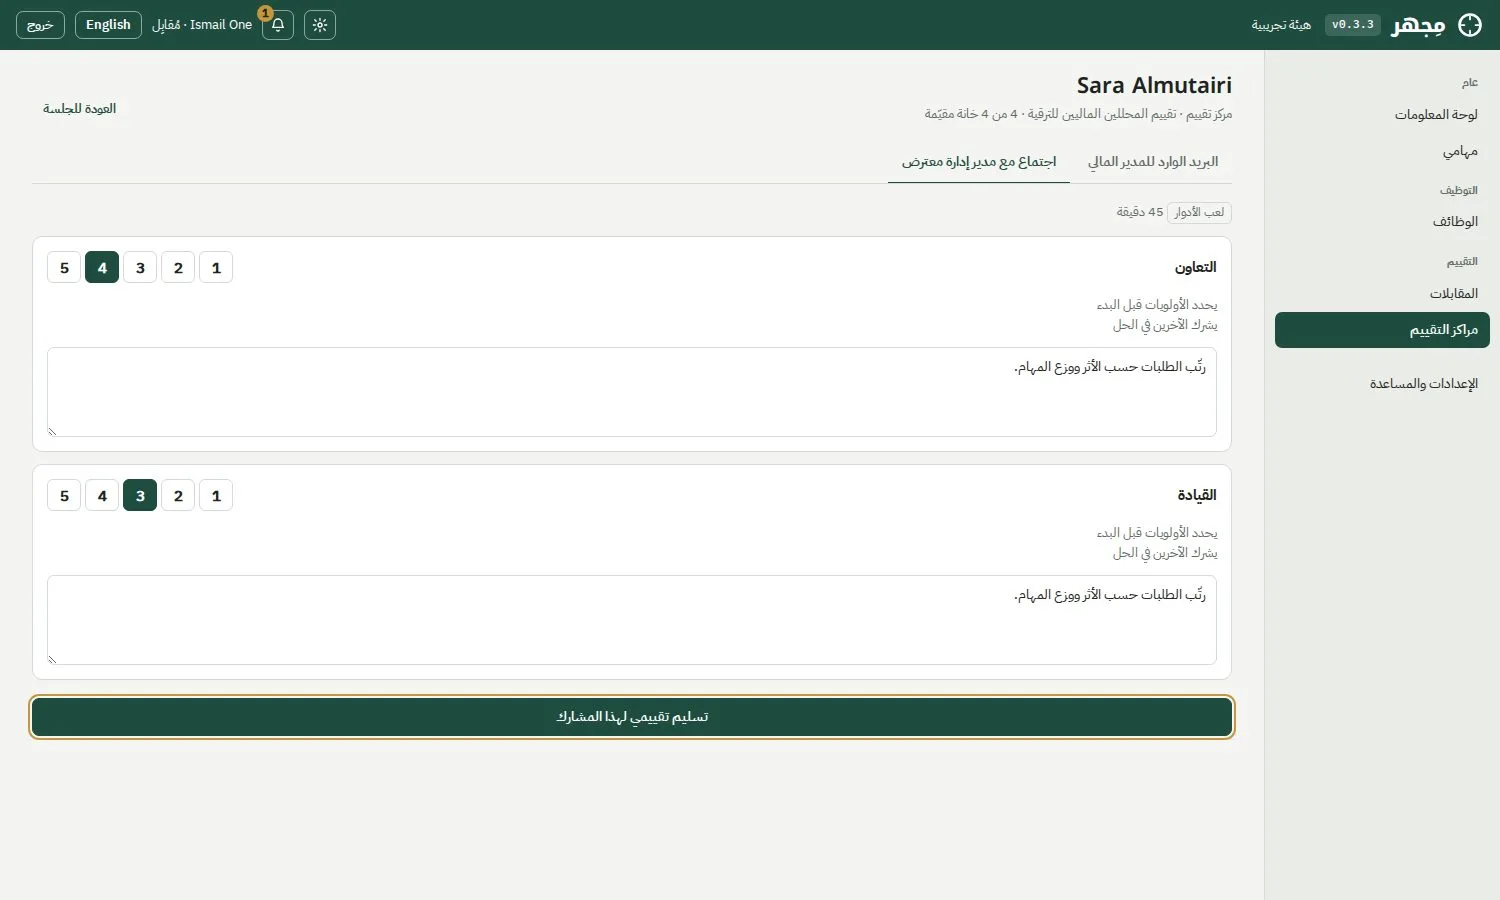Follow the العودة للجلسة link
This screenshot has height=900, width=1500.
point(79,109)
